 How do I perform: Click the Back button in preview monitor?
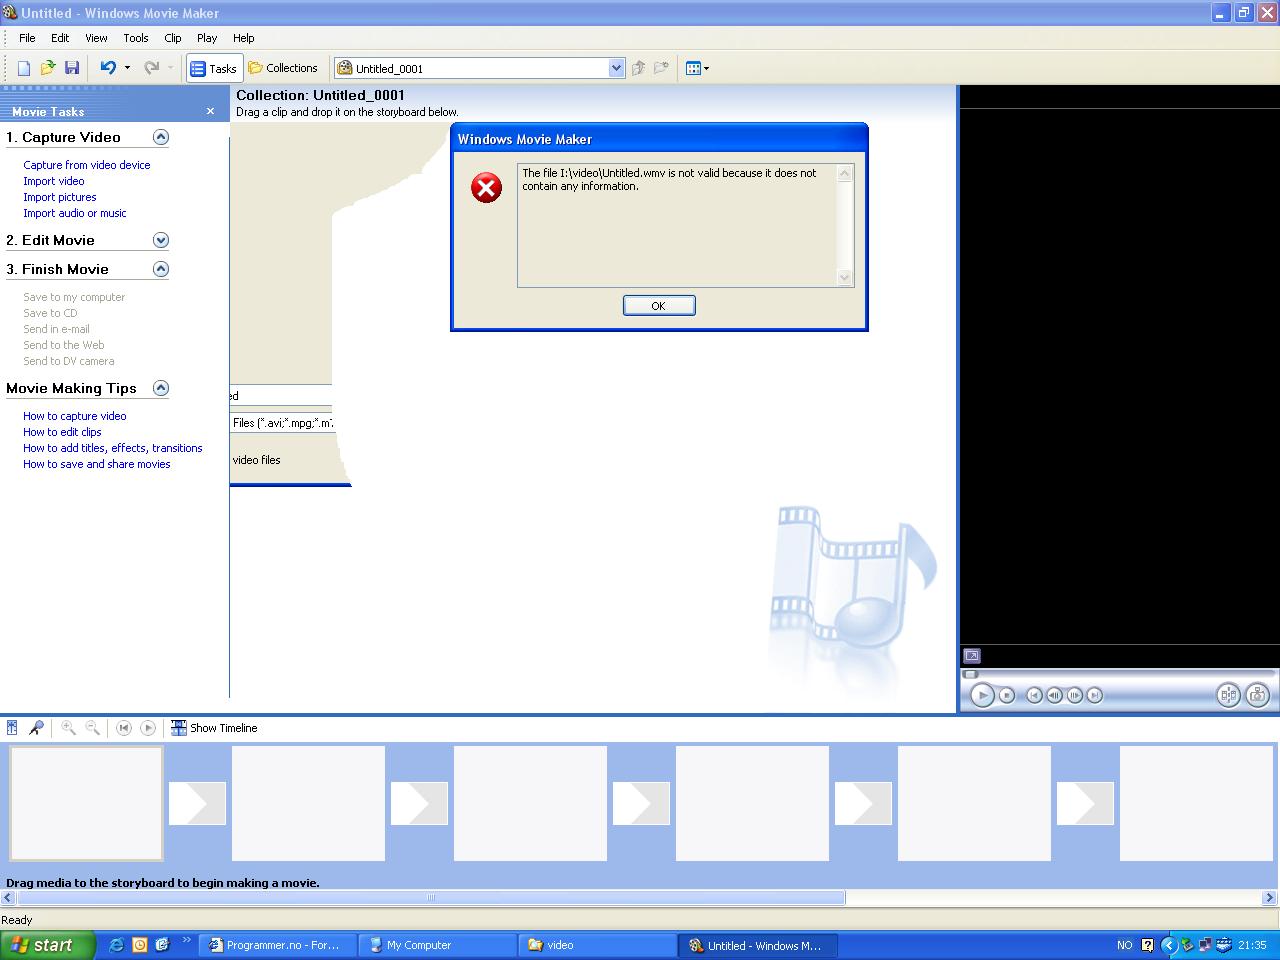[x=1034, y=695]
